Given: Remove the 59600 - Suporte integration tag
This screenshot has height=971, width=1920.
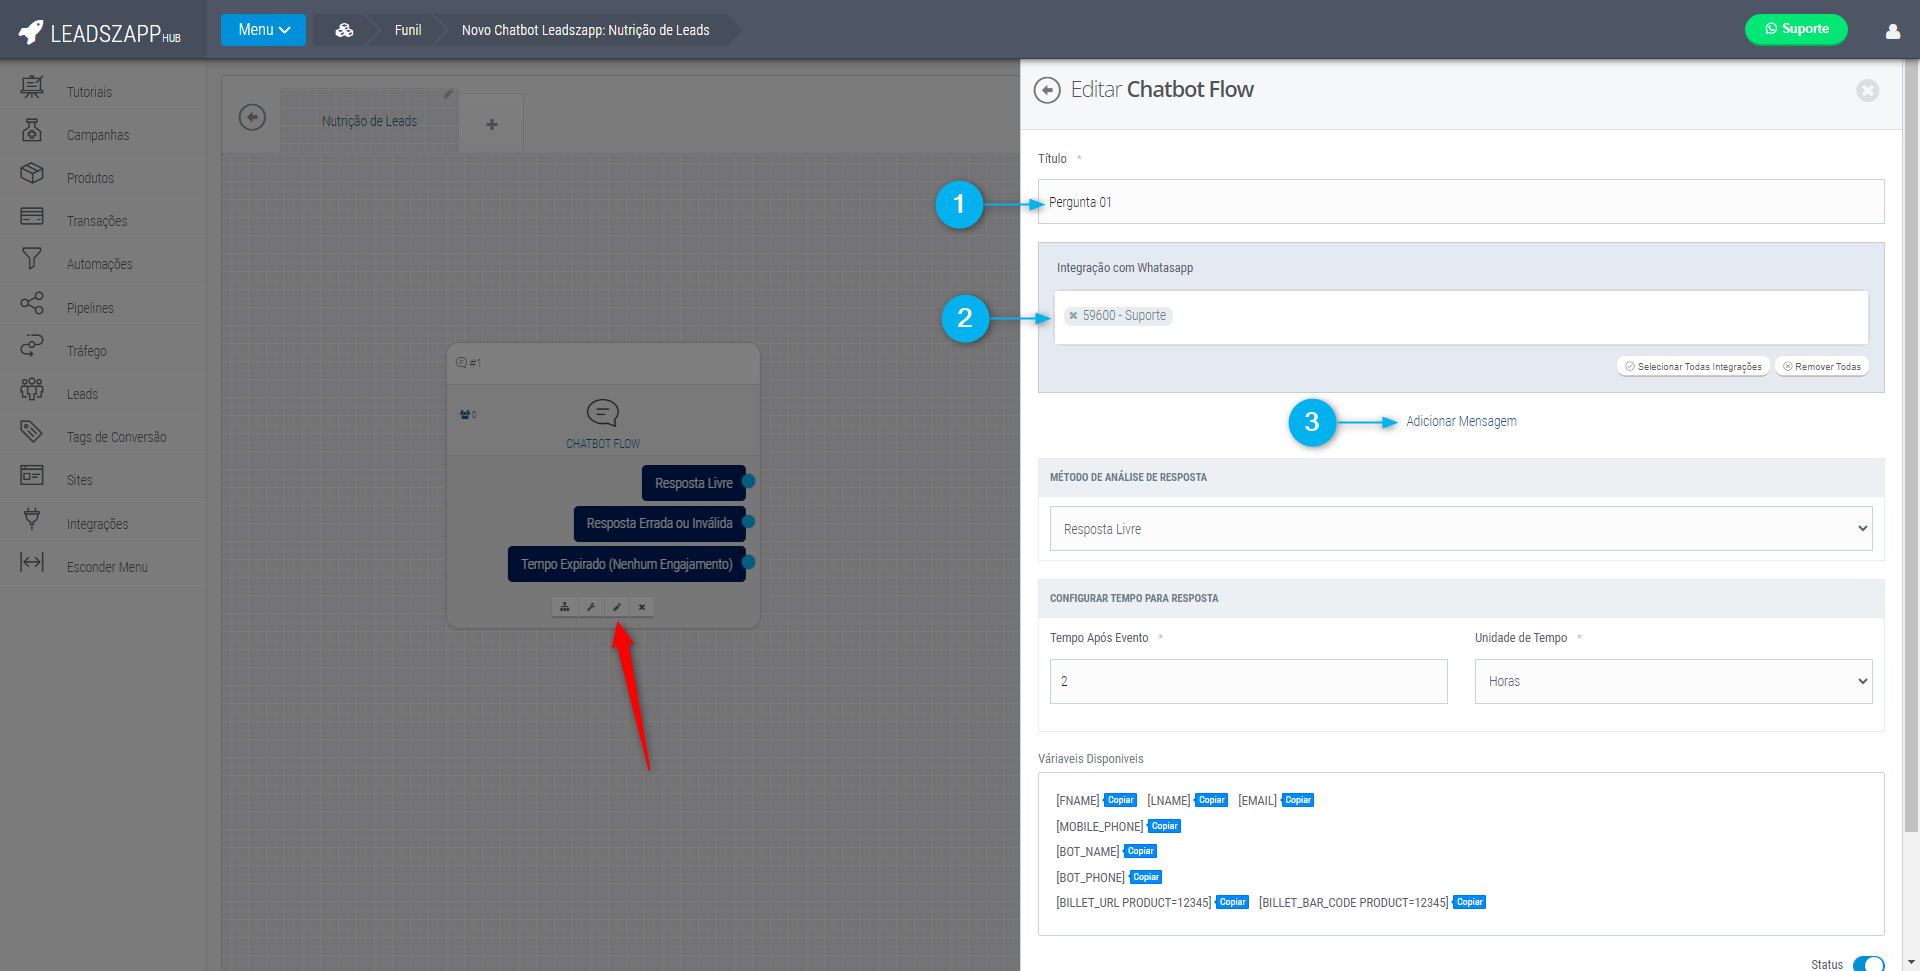Looking at the screenshot, I should 1073,316.
